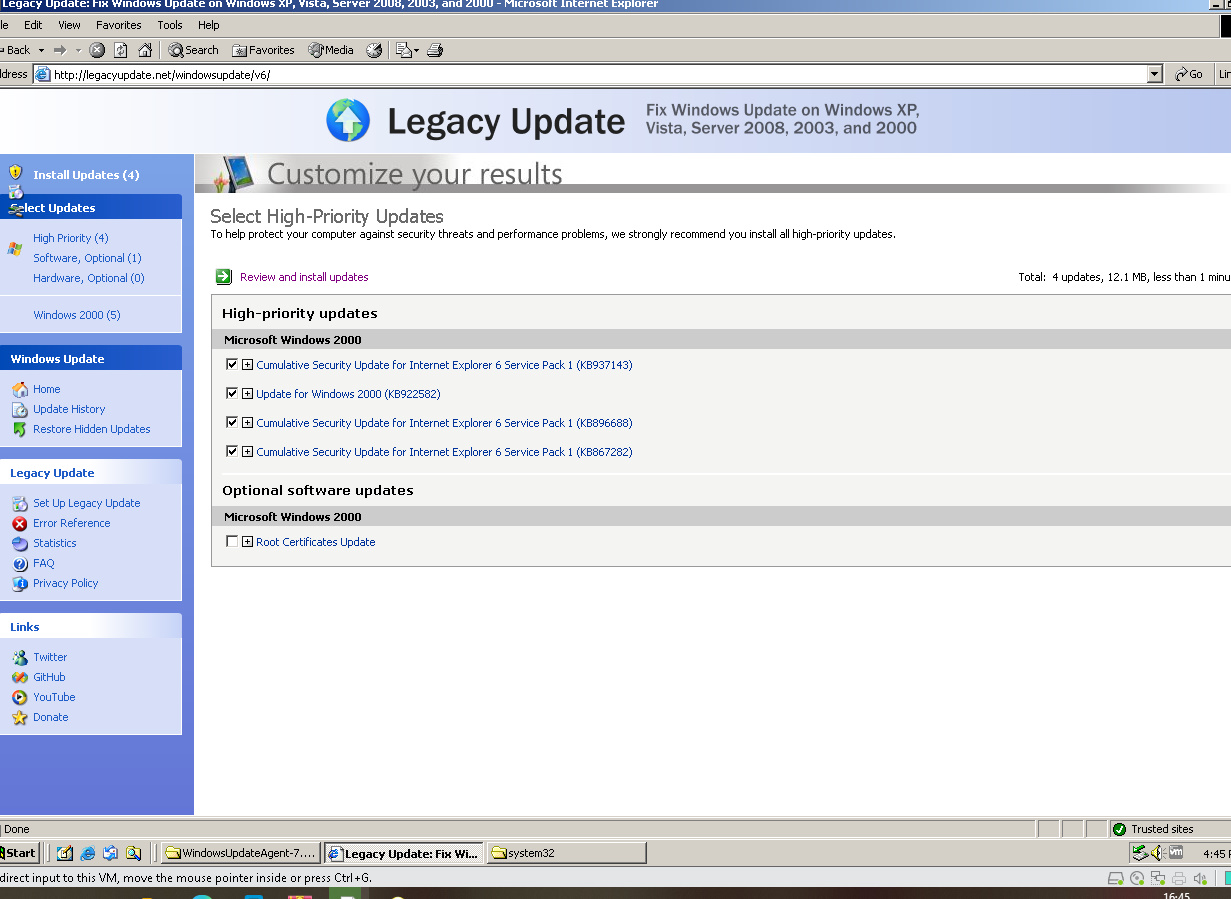Open the History toolbar icon
This screenshot has height=899, width=1231.
click(x=374, y=50)
